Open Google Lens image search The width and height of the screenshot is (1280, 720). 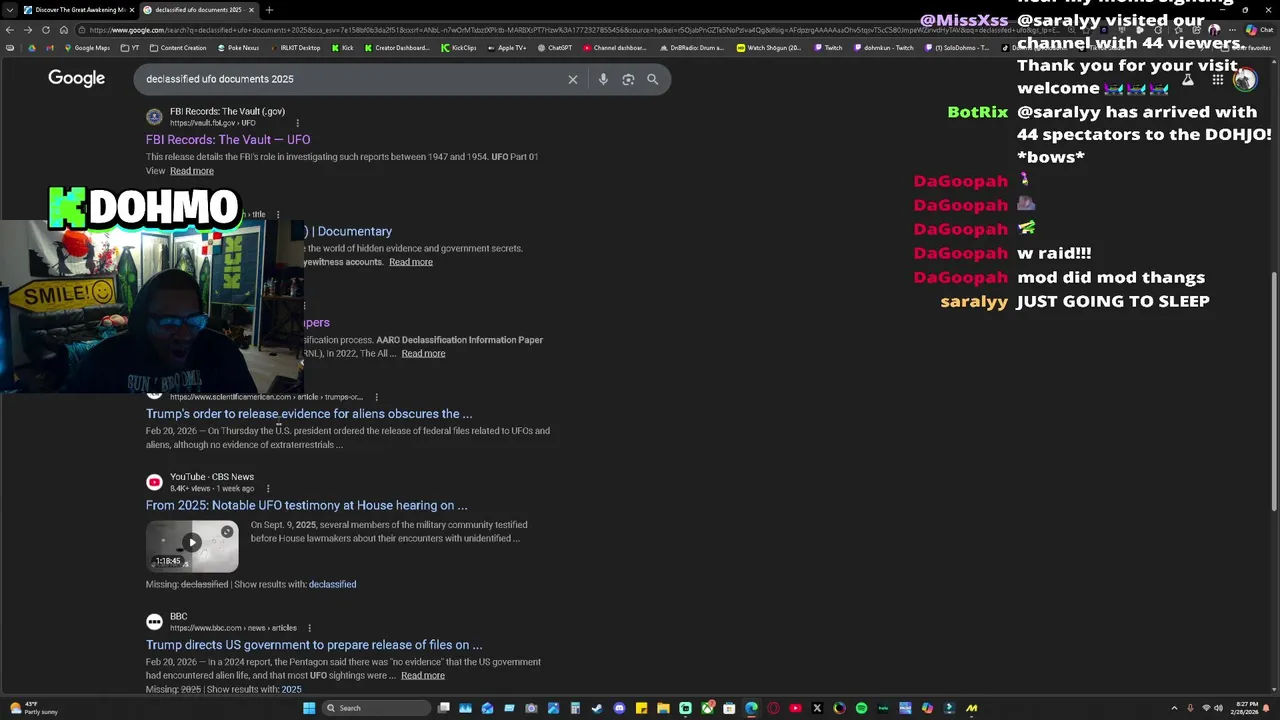[628, 79]
